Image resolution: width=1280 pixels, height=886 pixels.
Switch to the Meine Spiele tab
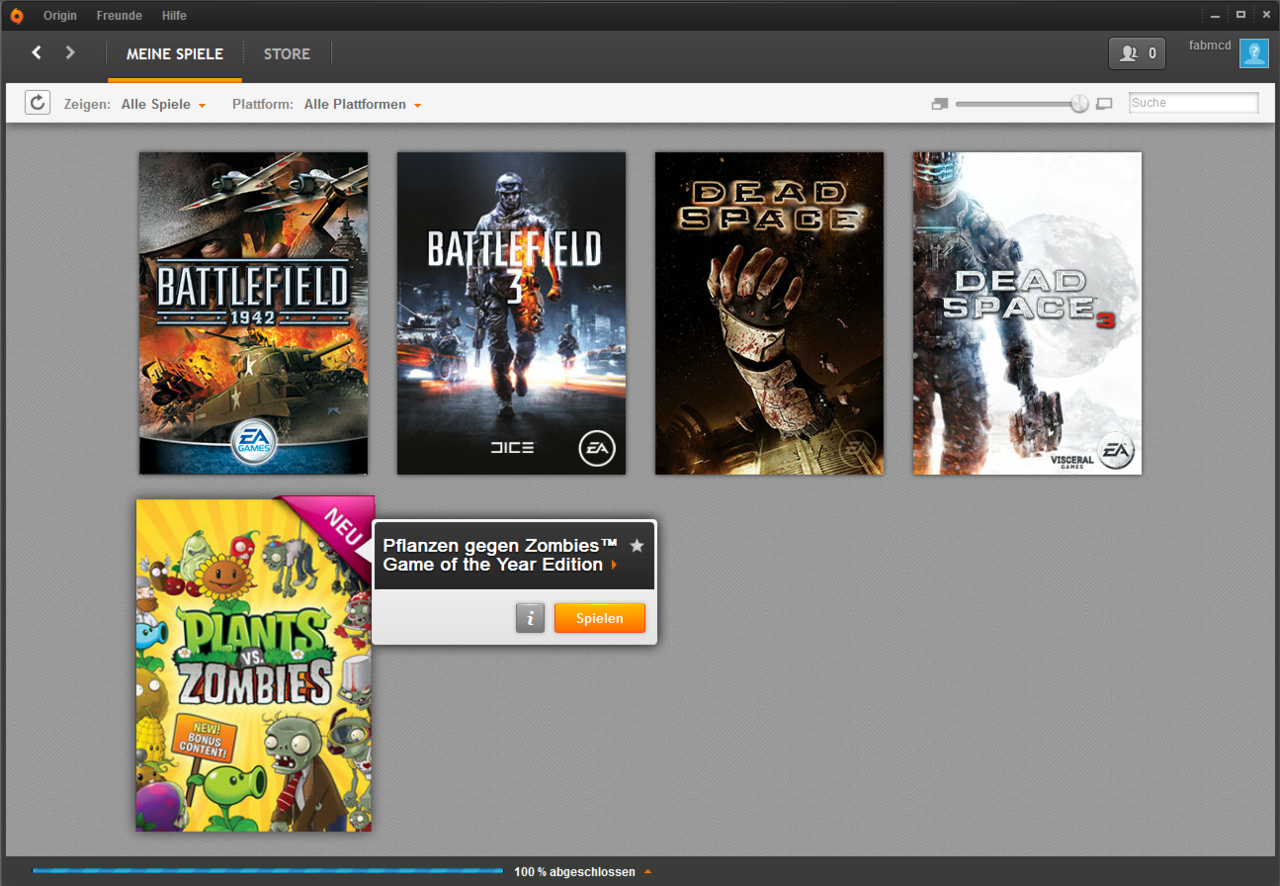175,54
